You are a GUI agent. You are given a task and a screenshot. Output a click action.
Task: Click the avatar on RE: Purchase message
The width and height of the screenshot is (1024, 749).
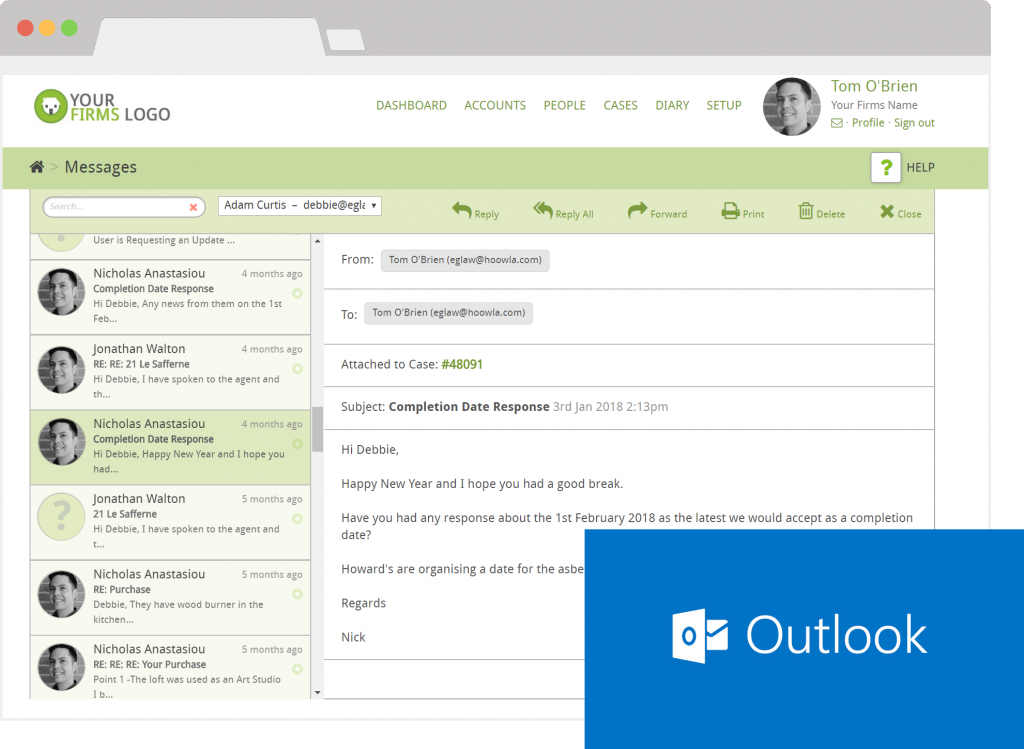61,594
